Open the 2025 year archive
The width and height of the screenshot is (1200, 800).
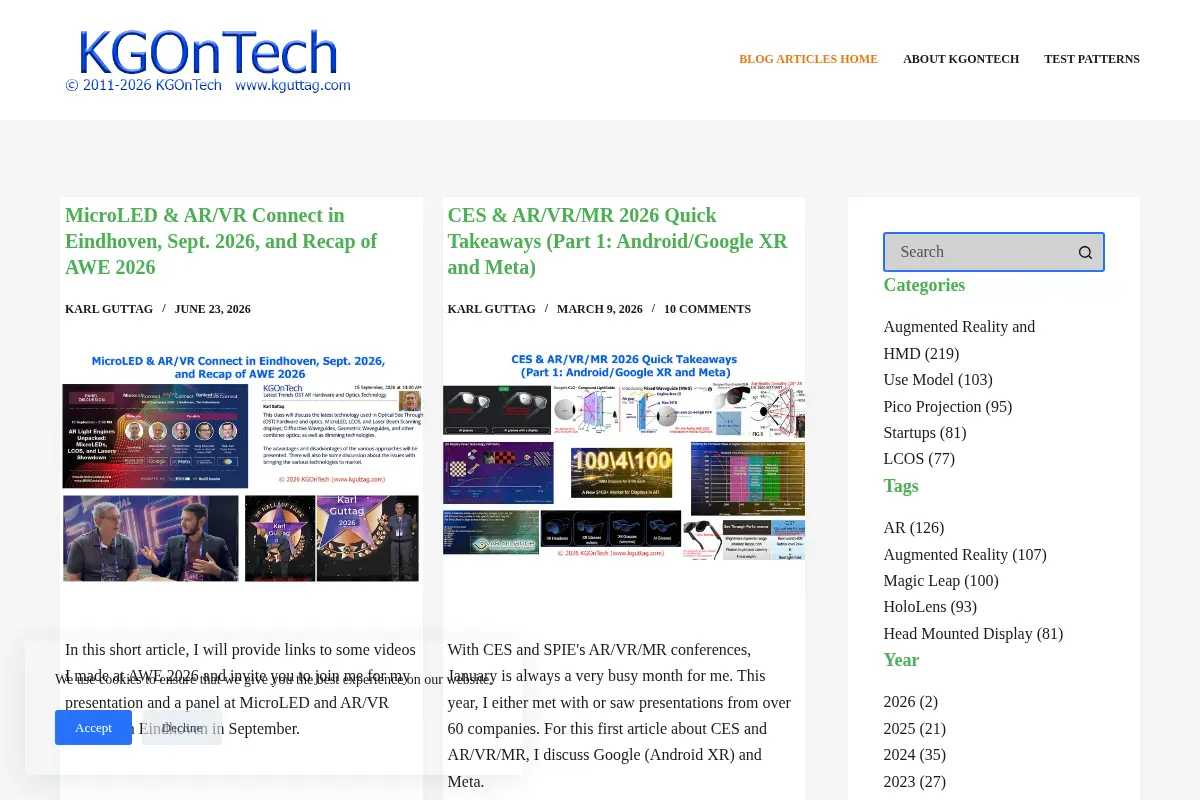pyautogui.click(x=915, y=728)
